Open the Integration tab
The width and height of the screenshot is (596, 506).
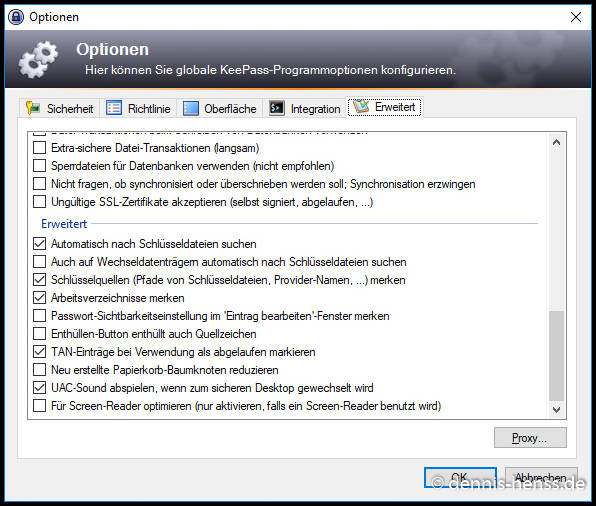[305, 108]
